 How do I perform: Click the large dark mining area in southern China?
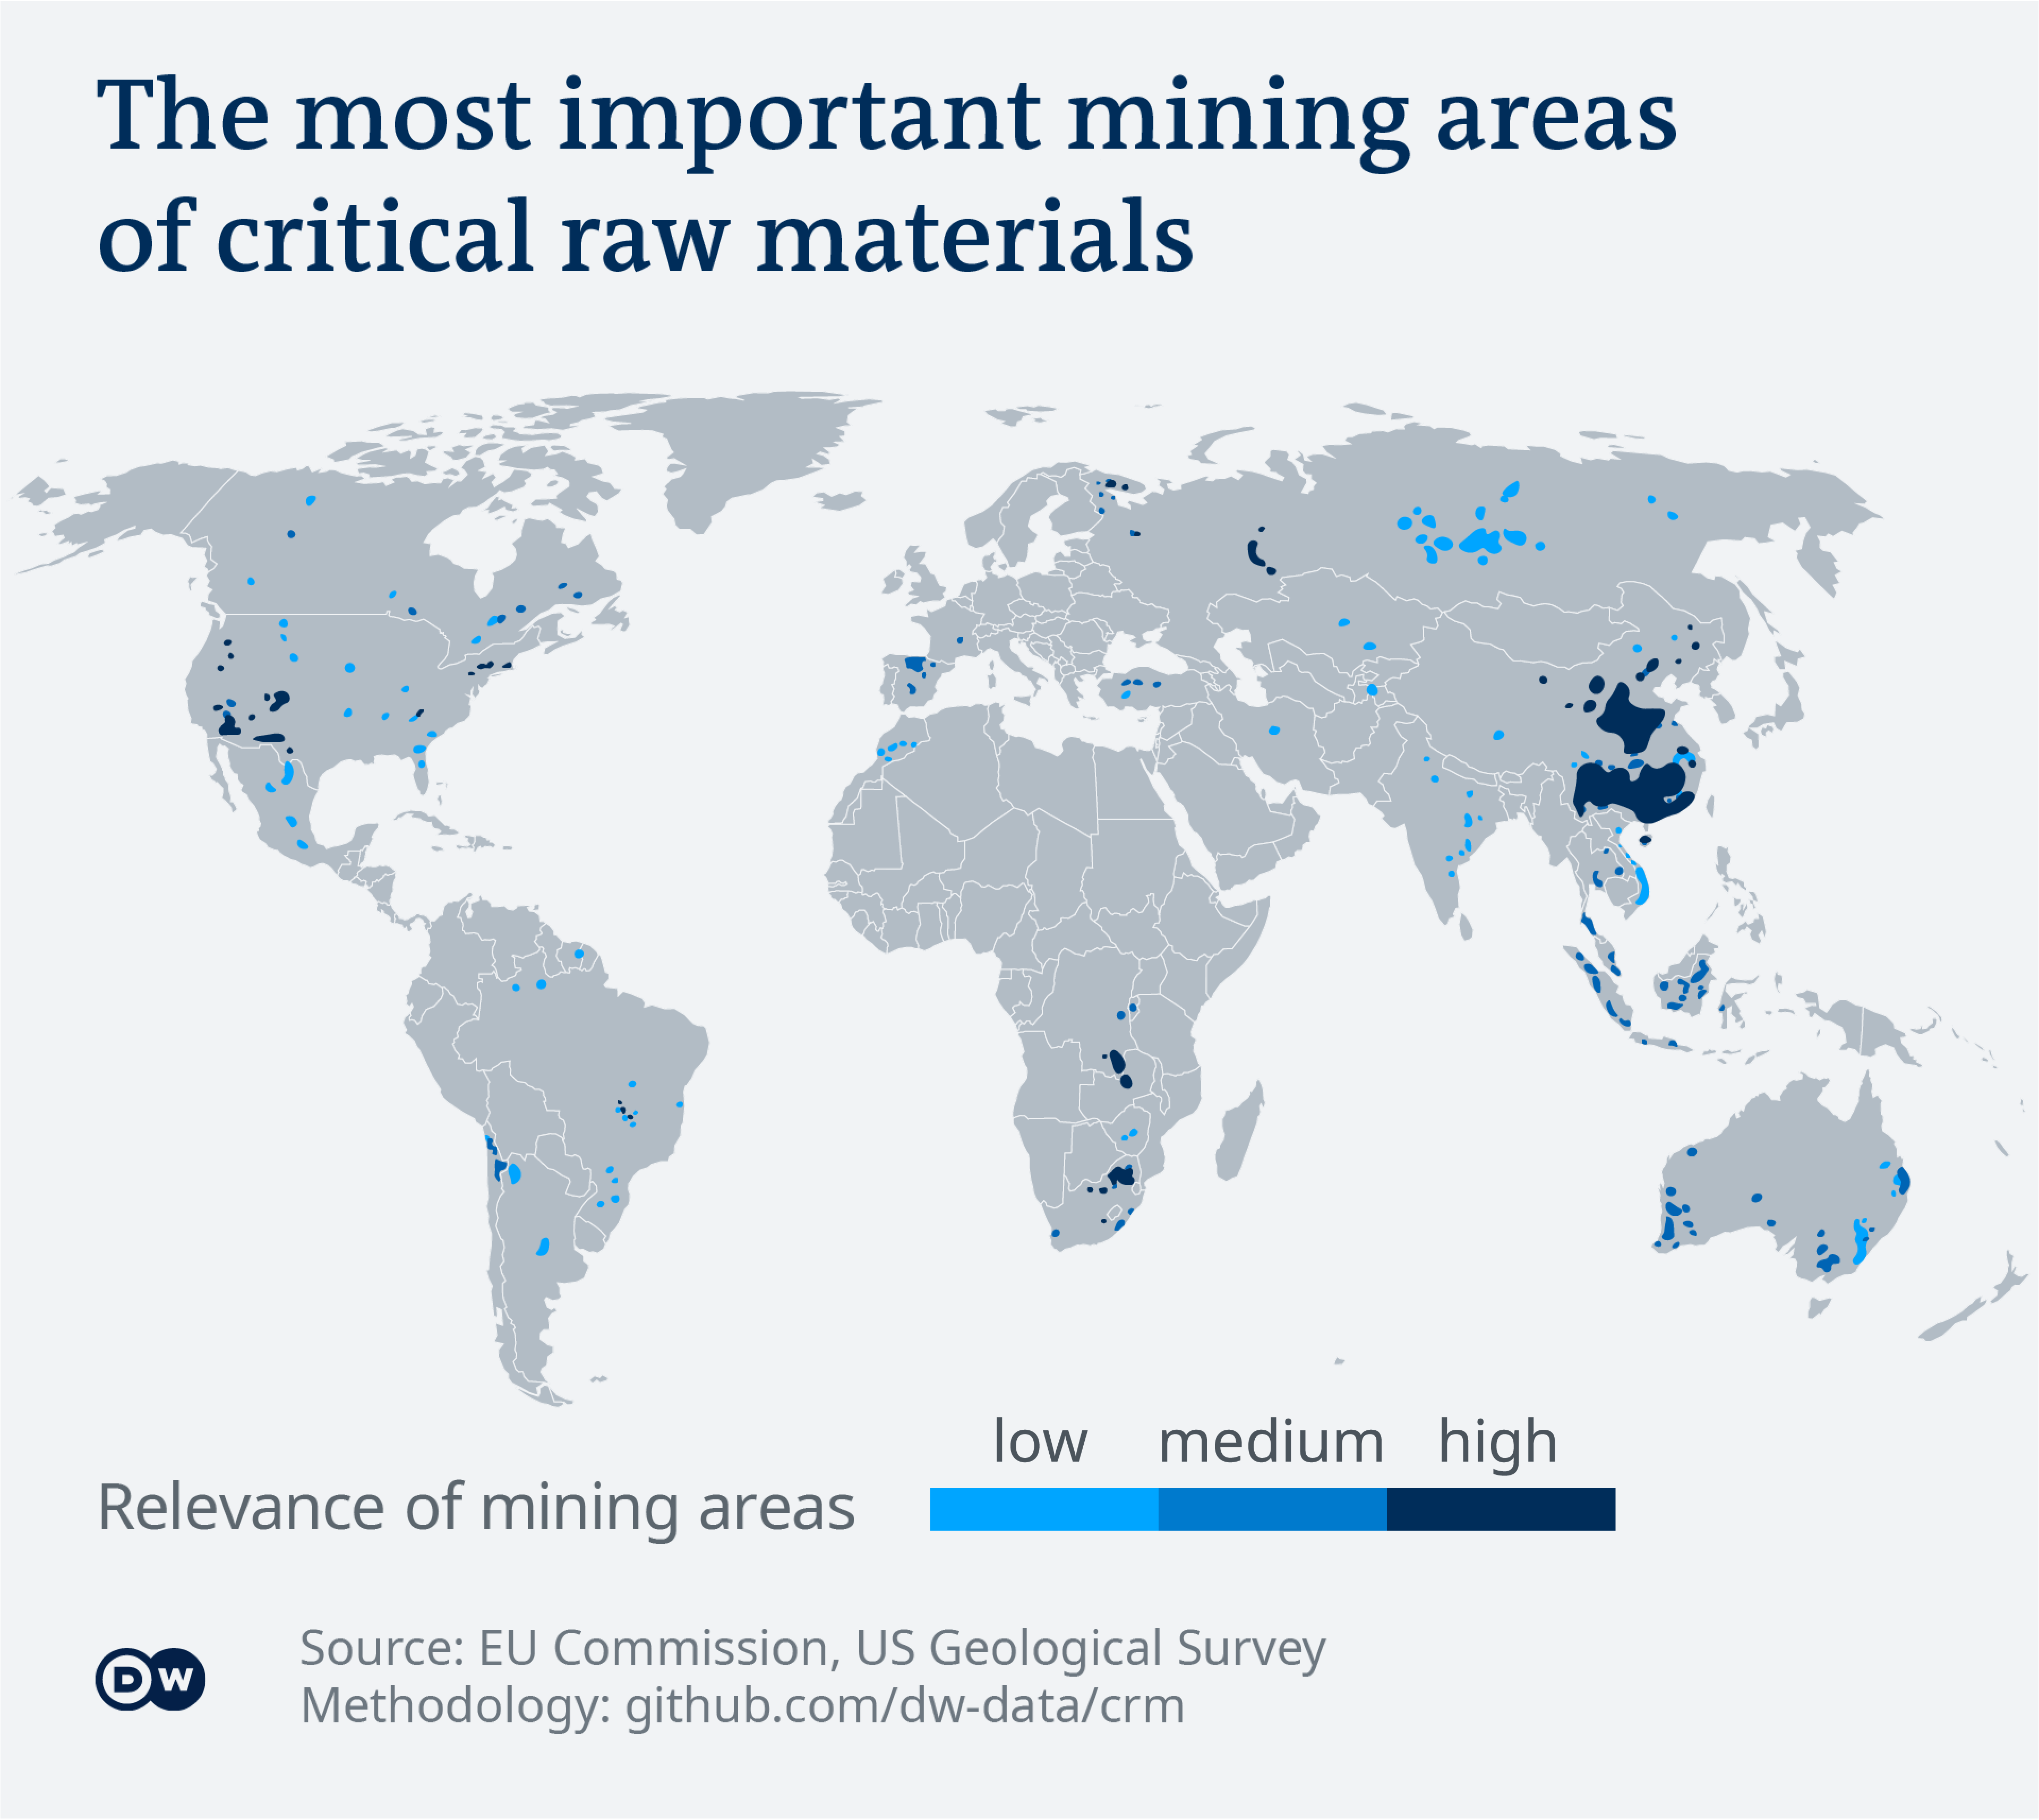[1633, 790]
